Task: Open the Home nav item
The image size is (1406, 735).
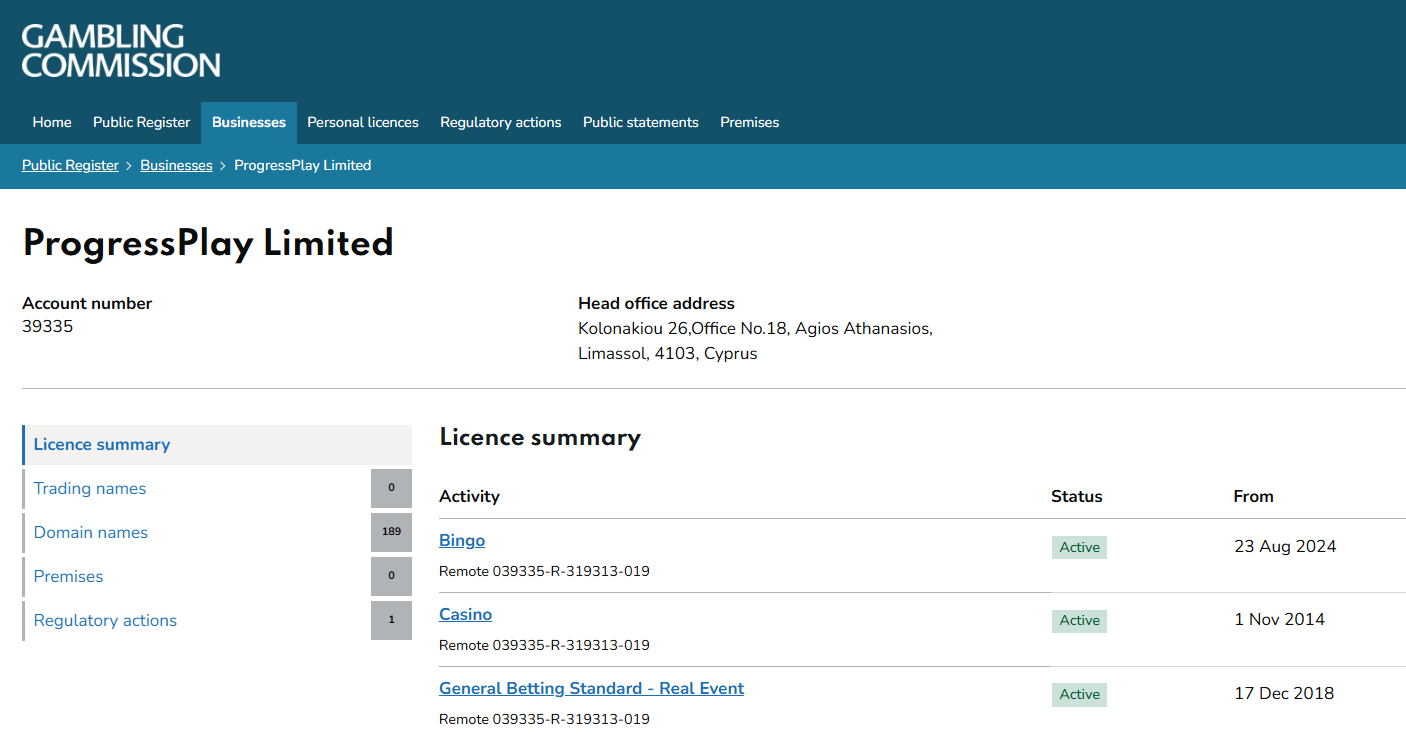Action: (52, 122)
